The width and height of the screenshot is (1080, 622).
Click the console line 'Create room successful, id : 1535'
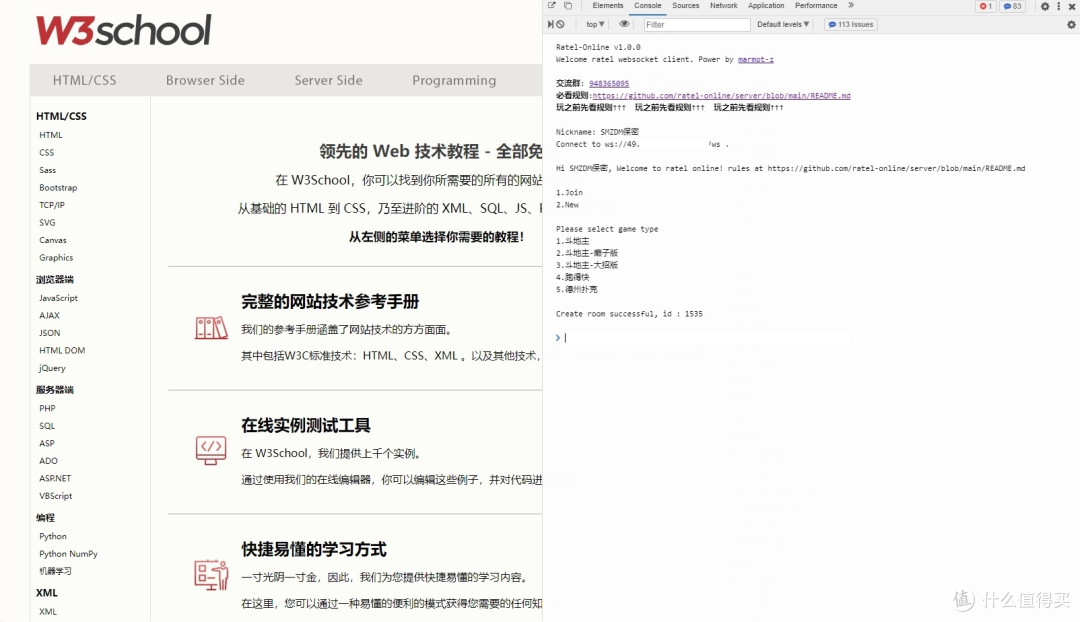629,314
